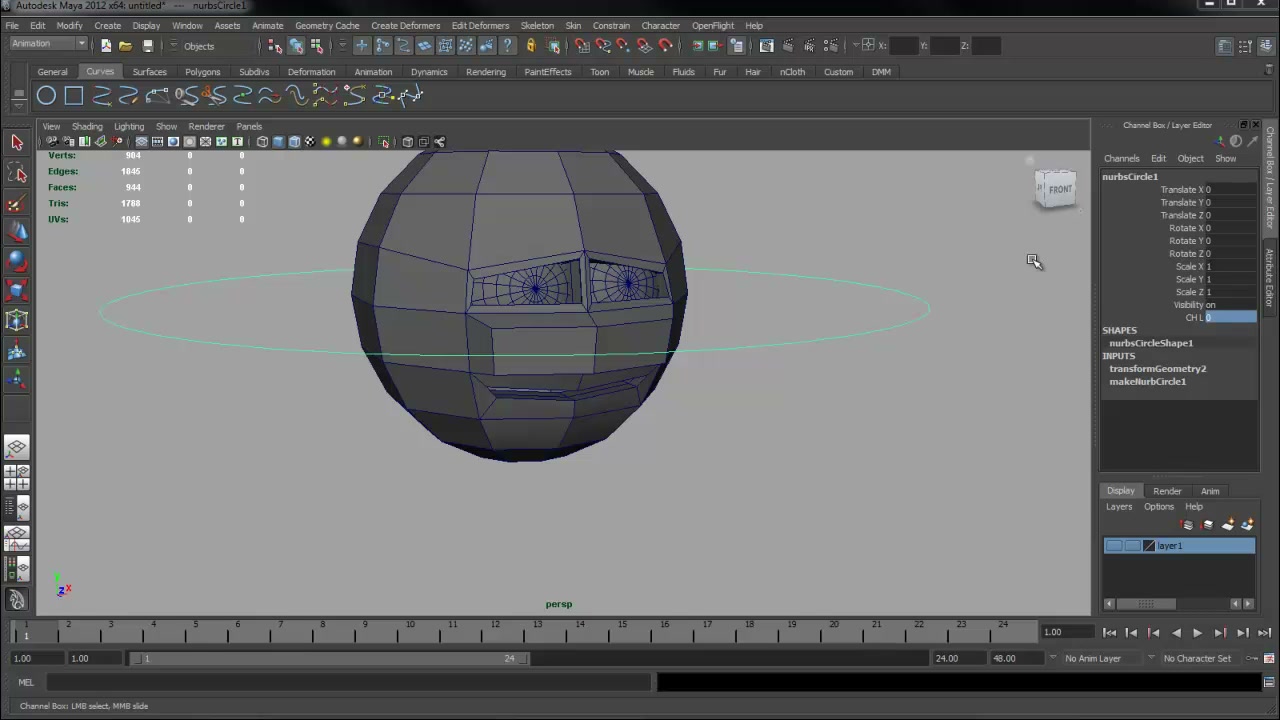Open the Animation menu set dropdown
The height and width of the screenshot is (720, 1280).
48,44
